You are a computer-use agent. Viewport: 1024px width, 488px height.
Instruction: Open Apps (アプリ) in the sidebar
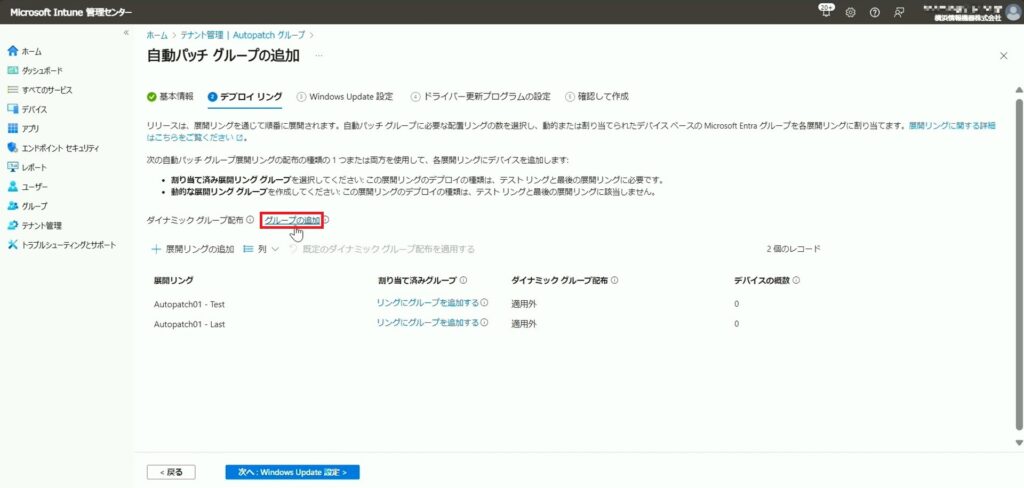(x=24, y=129)
